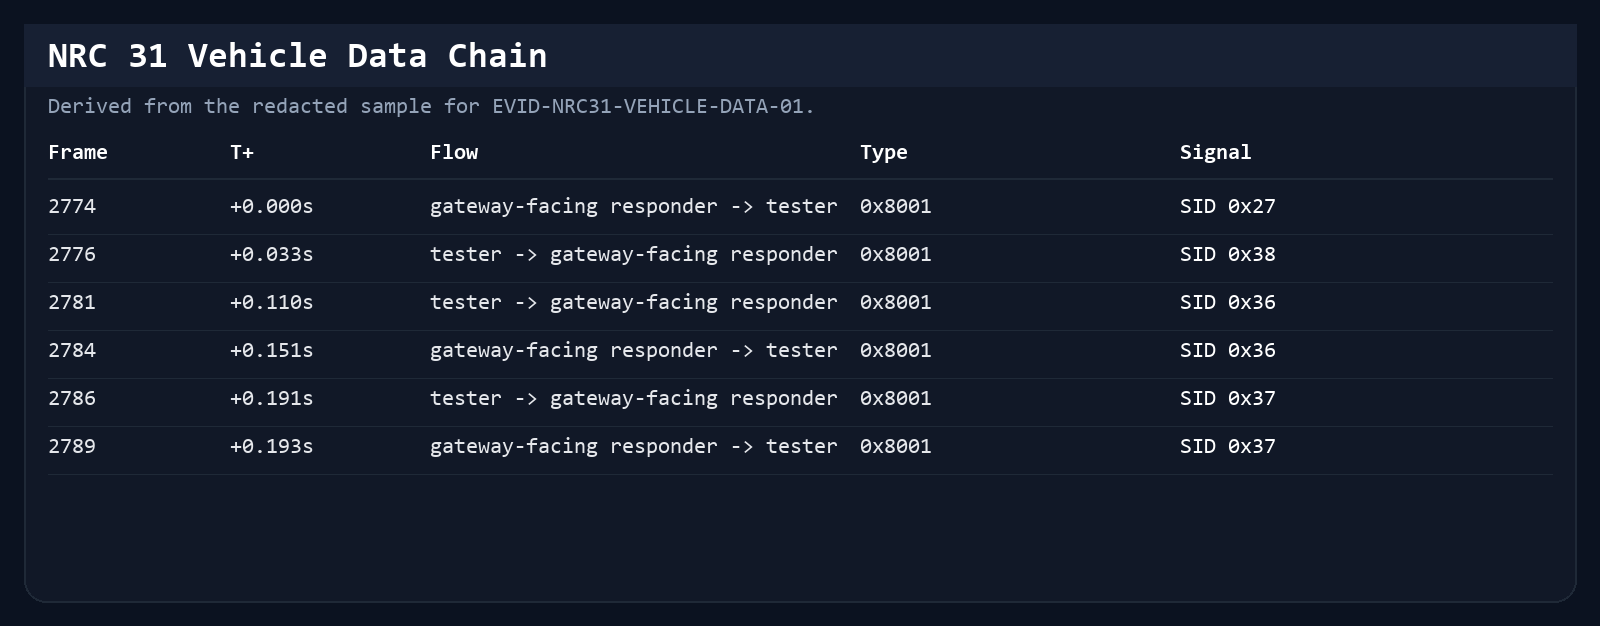Image resolution: width=1600 pixels, height=626 pixels.
Task: Click the +0.151s timestamp
Action: (272, 350)
